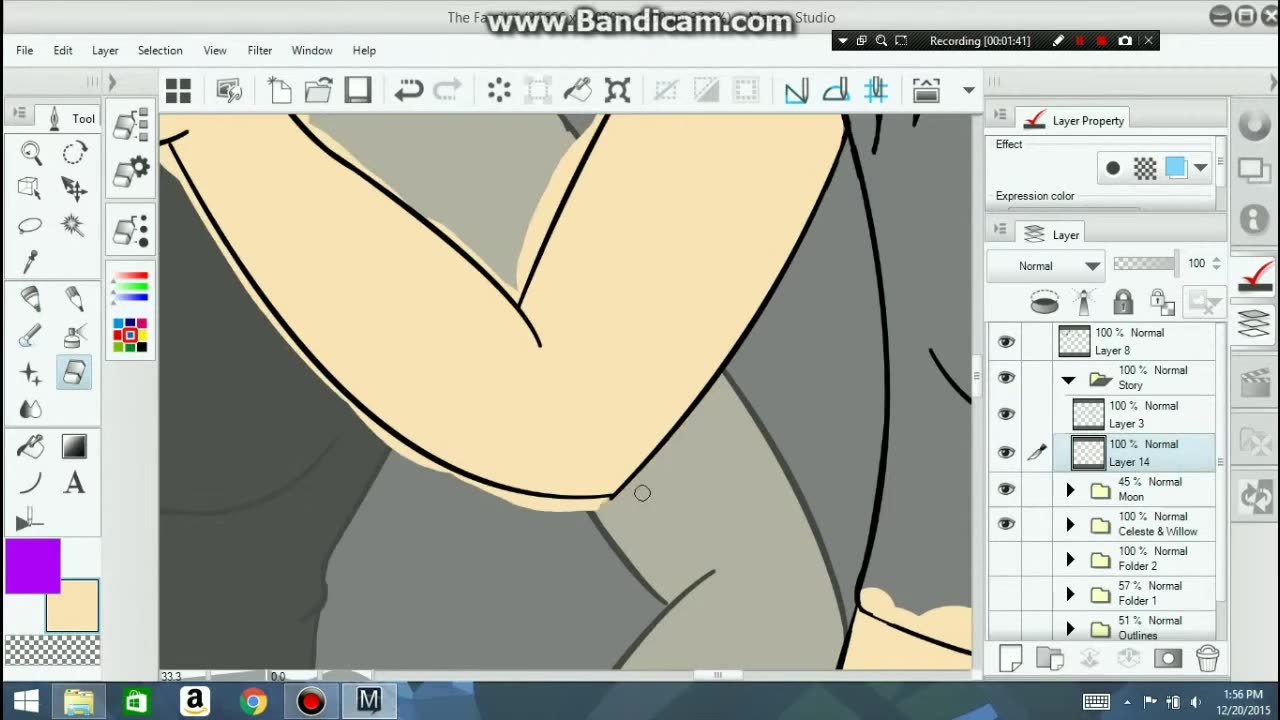
Task: Toggle visibility of Story folder
Action: tap(1006, 378)
